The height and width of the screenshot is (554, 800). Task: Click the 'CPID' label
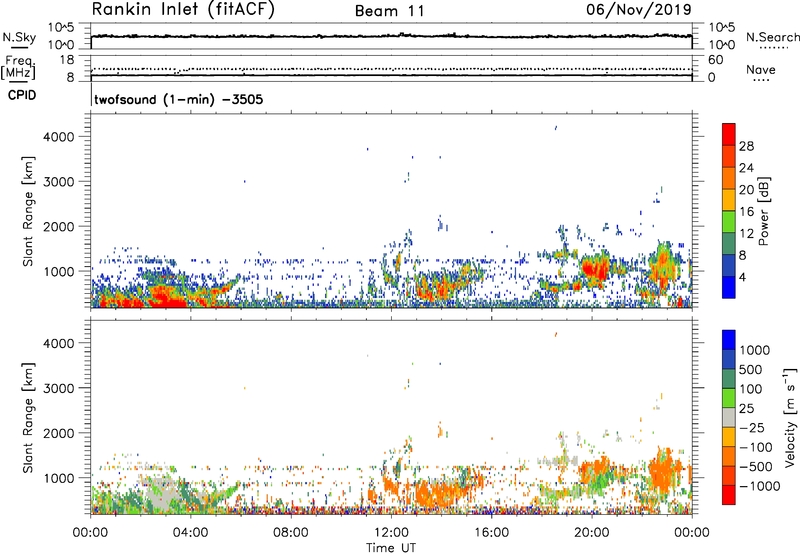[22, 95]
